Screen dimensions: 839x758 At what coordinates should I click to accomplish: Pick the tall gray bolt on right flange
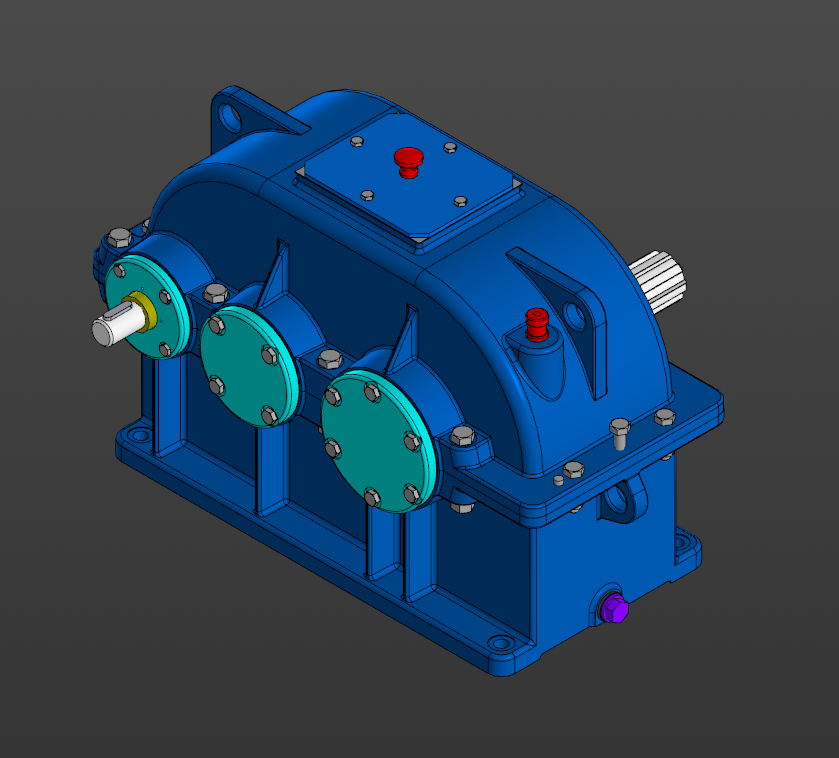[619, 432]
